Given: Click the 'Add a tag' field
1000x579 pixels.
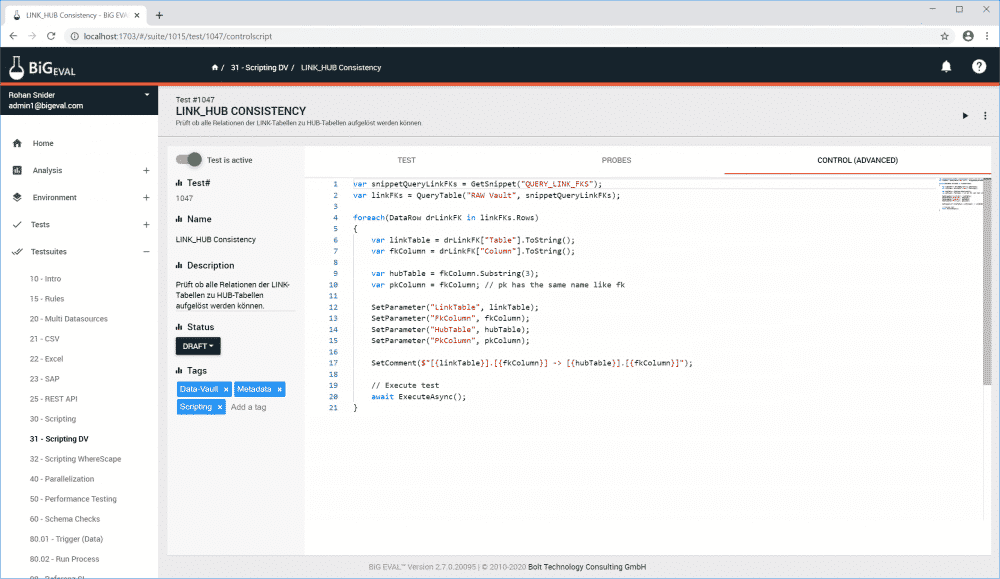Looking at the screenshot, I should [x=248, y=407].
